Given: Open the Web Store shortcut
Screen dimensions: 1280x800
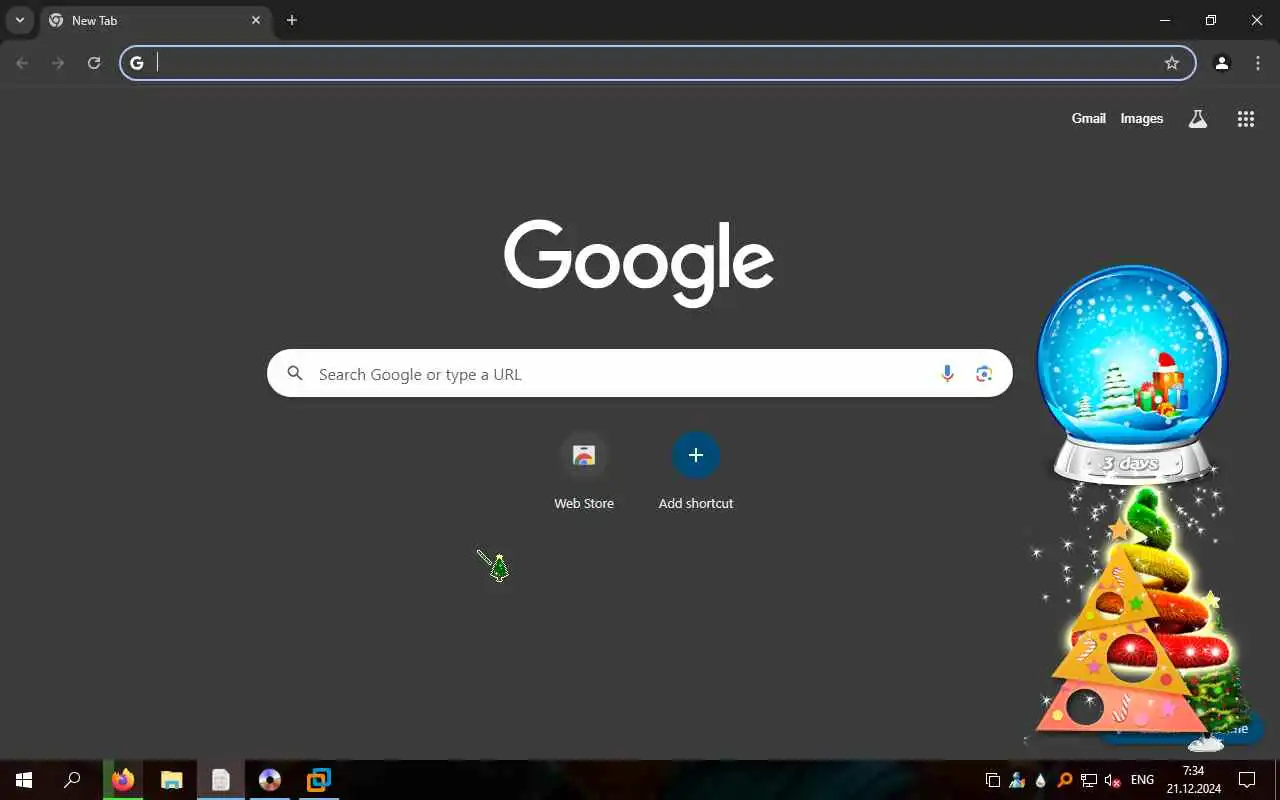Looking at the screenshot, I should point(584,471).
